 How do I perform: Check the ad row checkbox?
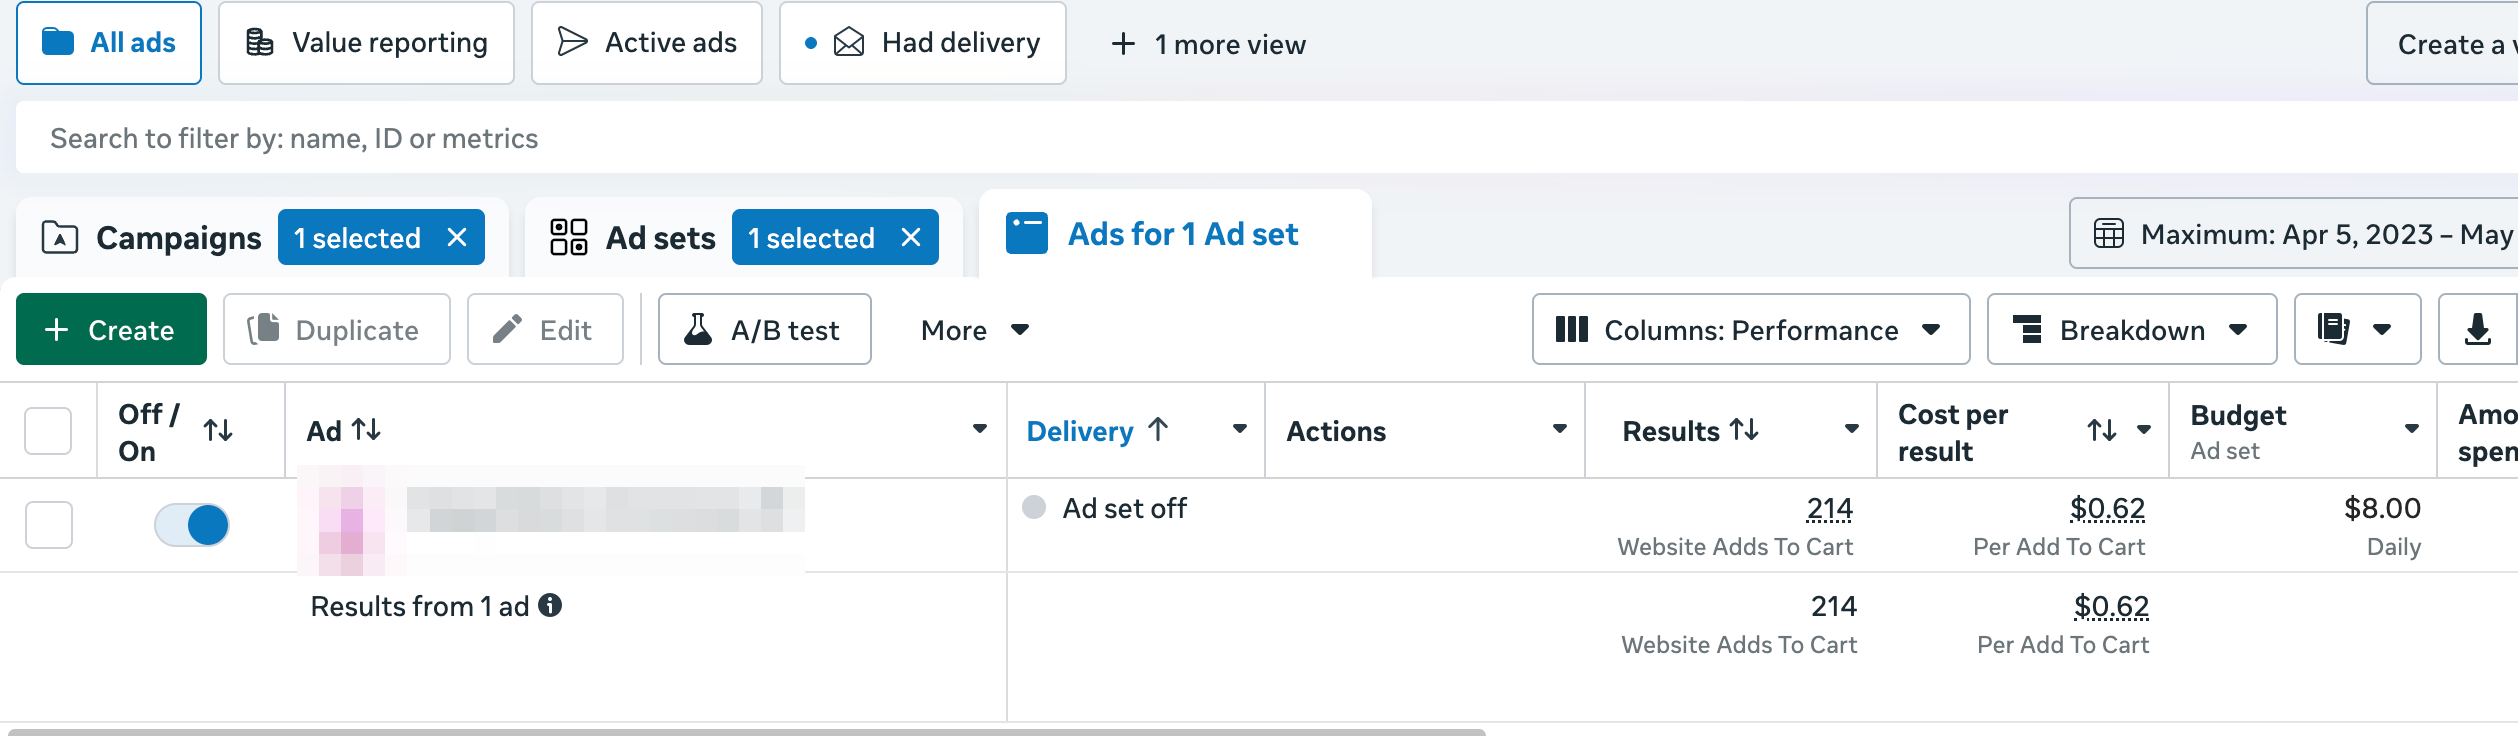[x=49, y=525]
